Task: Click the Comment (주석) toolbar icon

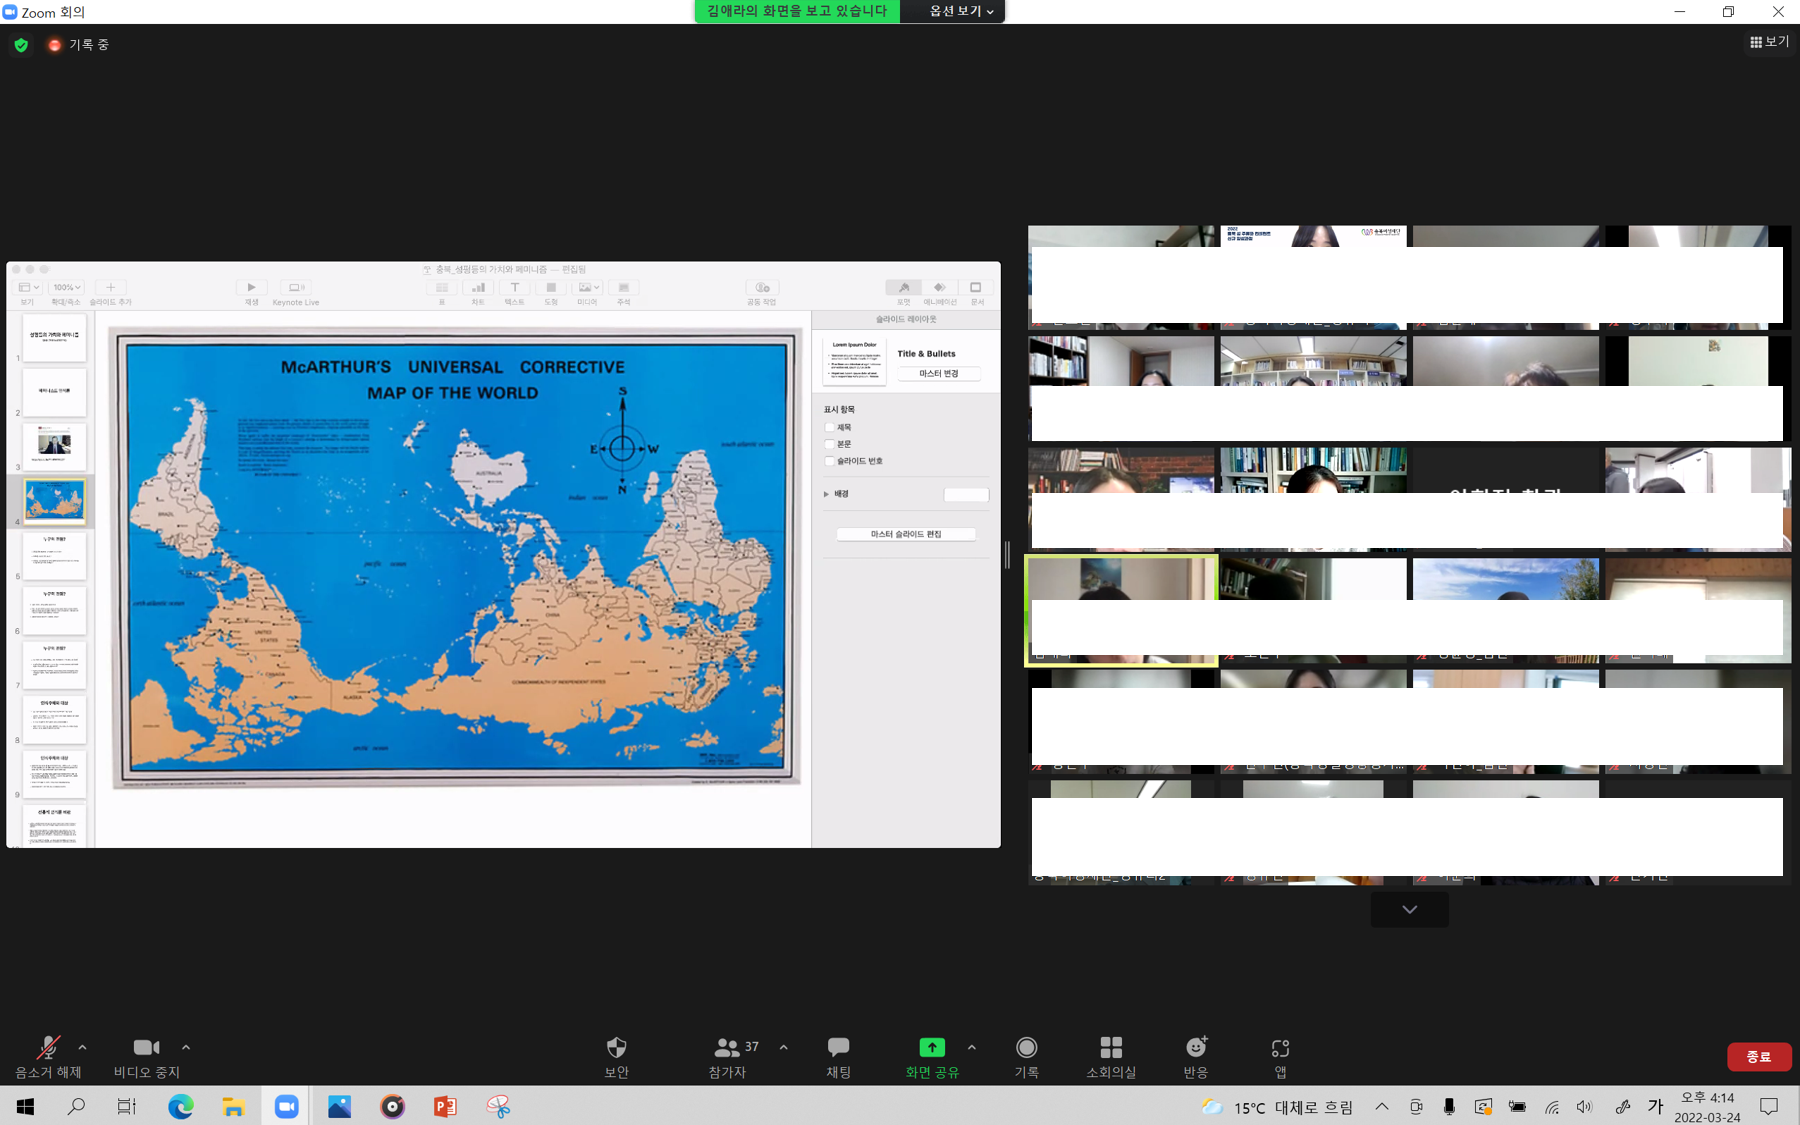Action: pyautogui.click(x=623, y=288)
